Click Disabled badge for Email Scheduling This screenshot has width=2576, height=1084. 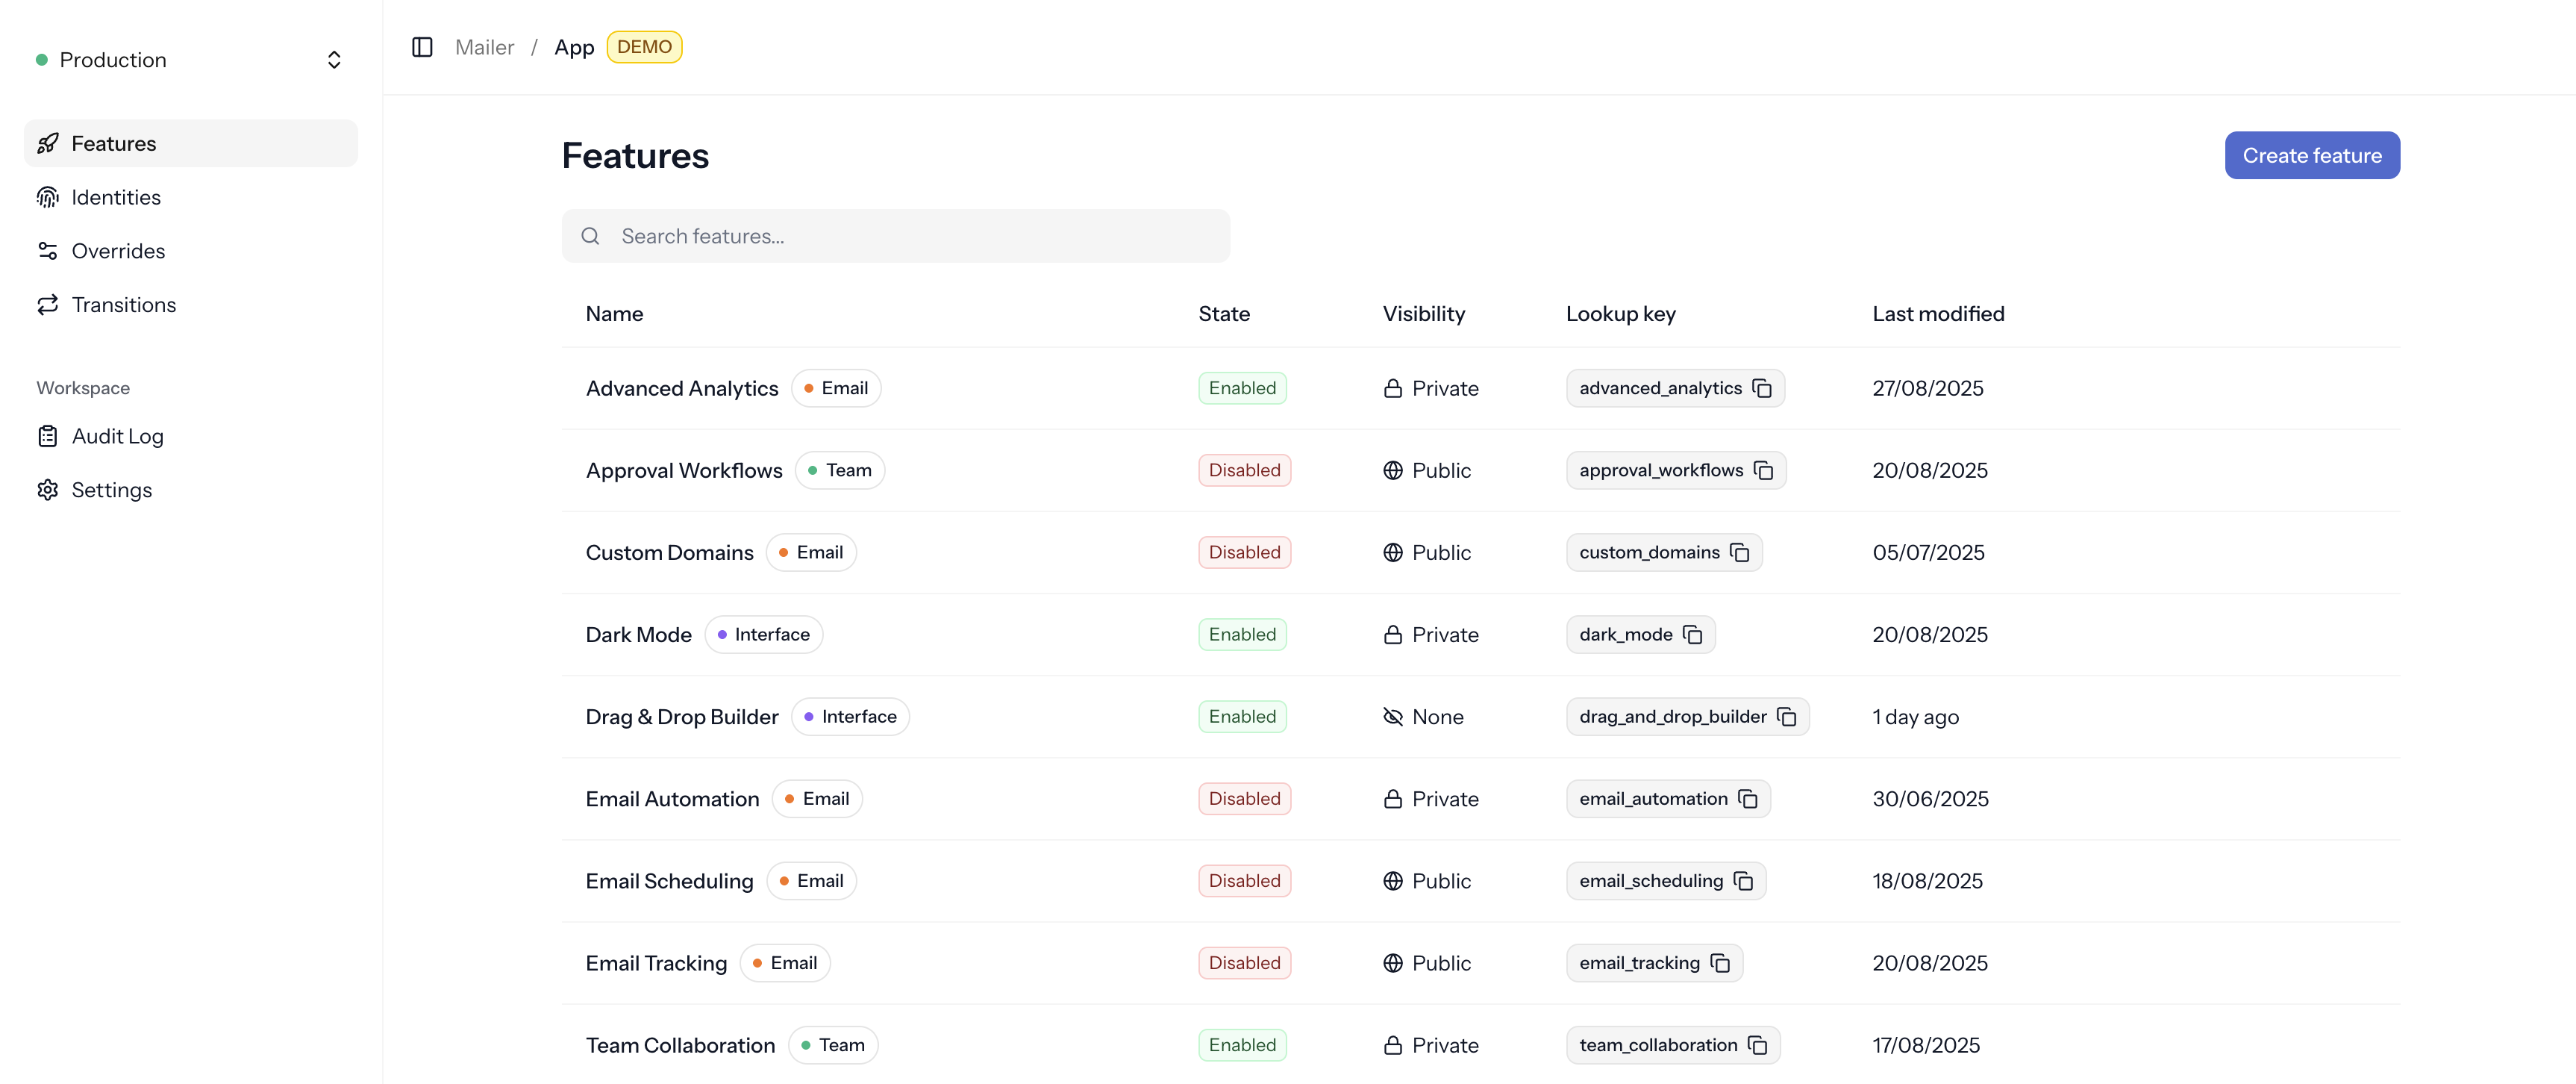coord(1244,880)
